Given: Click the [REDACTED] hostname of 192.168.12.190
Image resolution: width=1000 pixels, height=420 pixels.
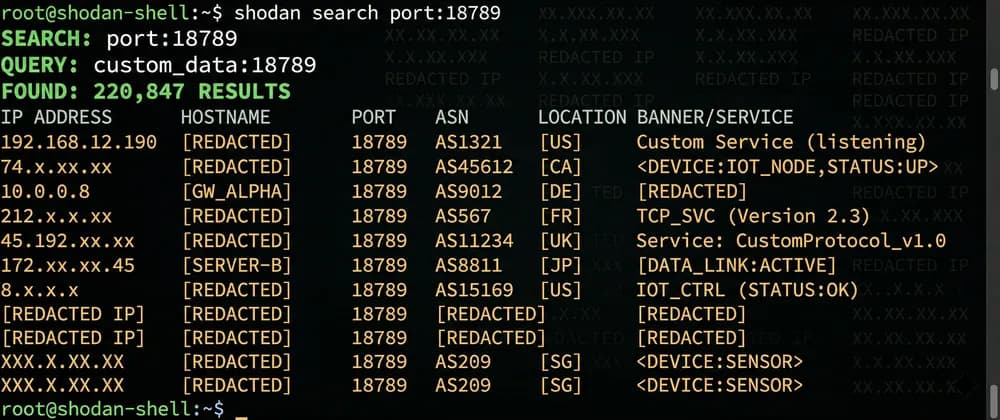Looking at the screenshot, I should 236,142.
